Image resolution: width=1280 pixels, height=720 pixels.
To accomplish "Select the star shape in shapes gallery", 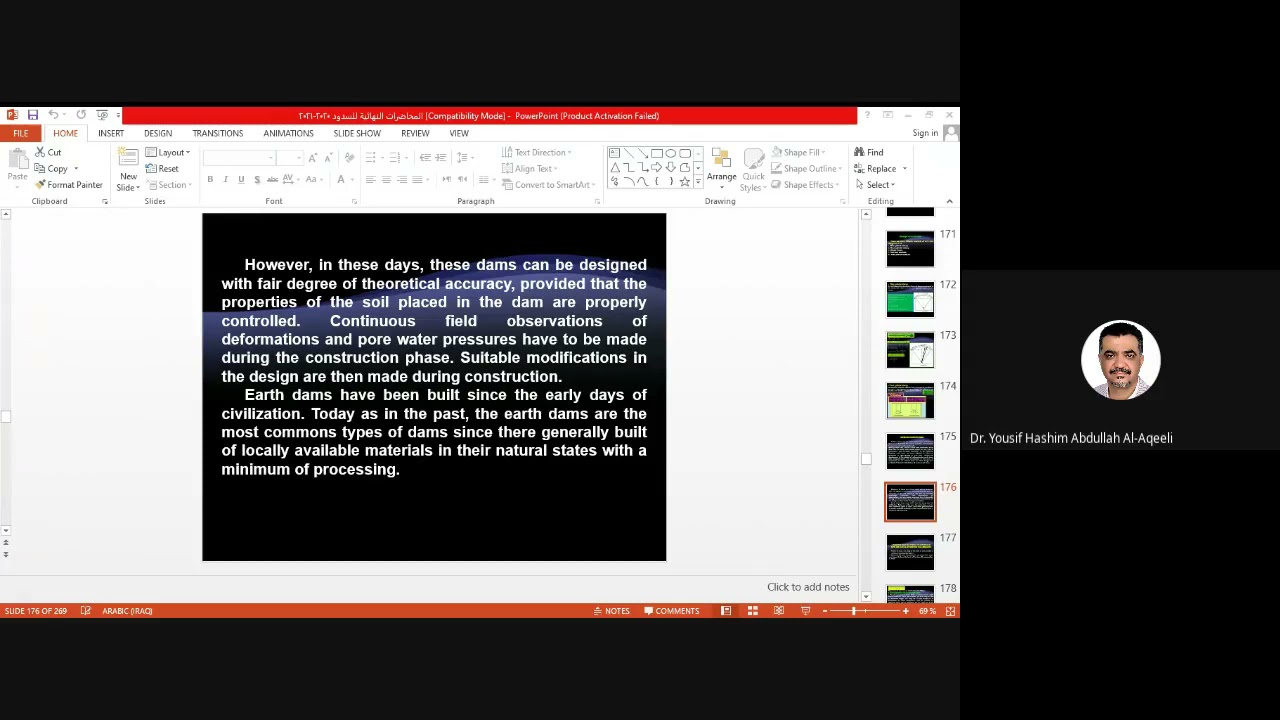I will tap(685, 181).
